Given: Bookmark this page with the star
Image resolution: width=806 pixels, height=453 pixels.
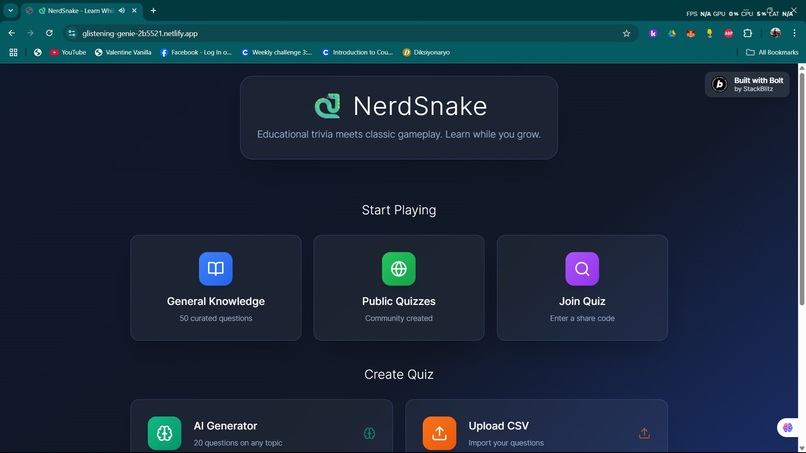Looking at the screenshot, I should pos(626,33).
